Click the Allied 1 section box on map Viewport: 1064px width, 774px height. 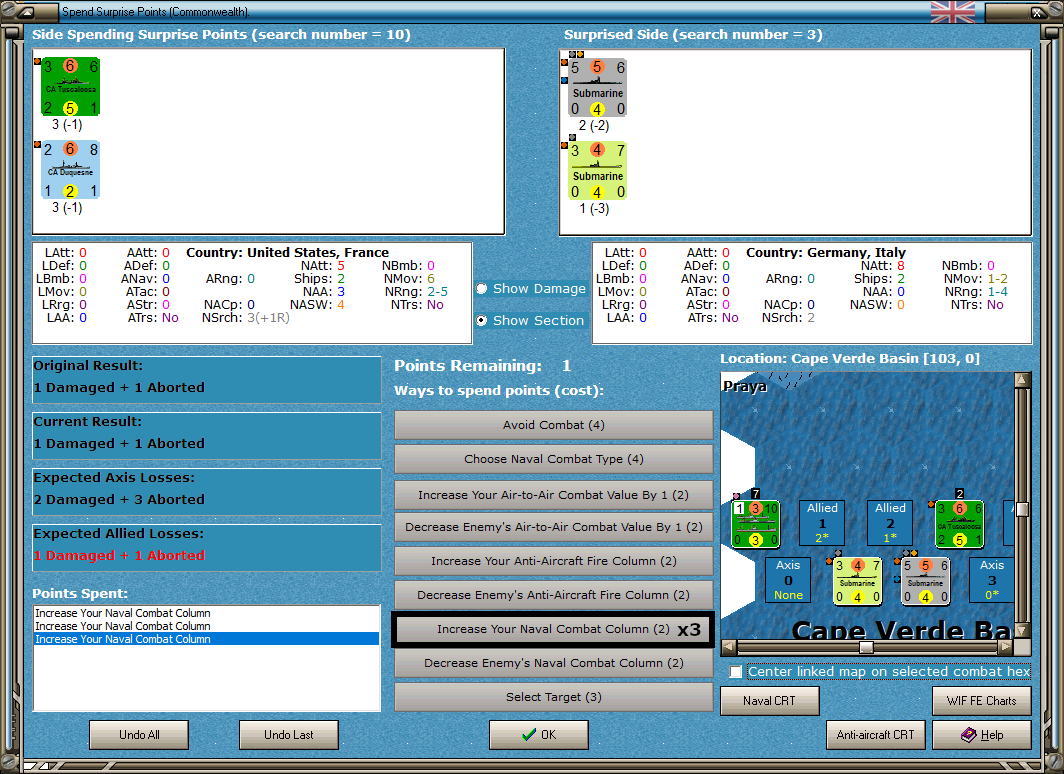click(x=822, y=522)
